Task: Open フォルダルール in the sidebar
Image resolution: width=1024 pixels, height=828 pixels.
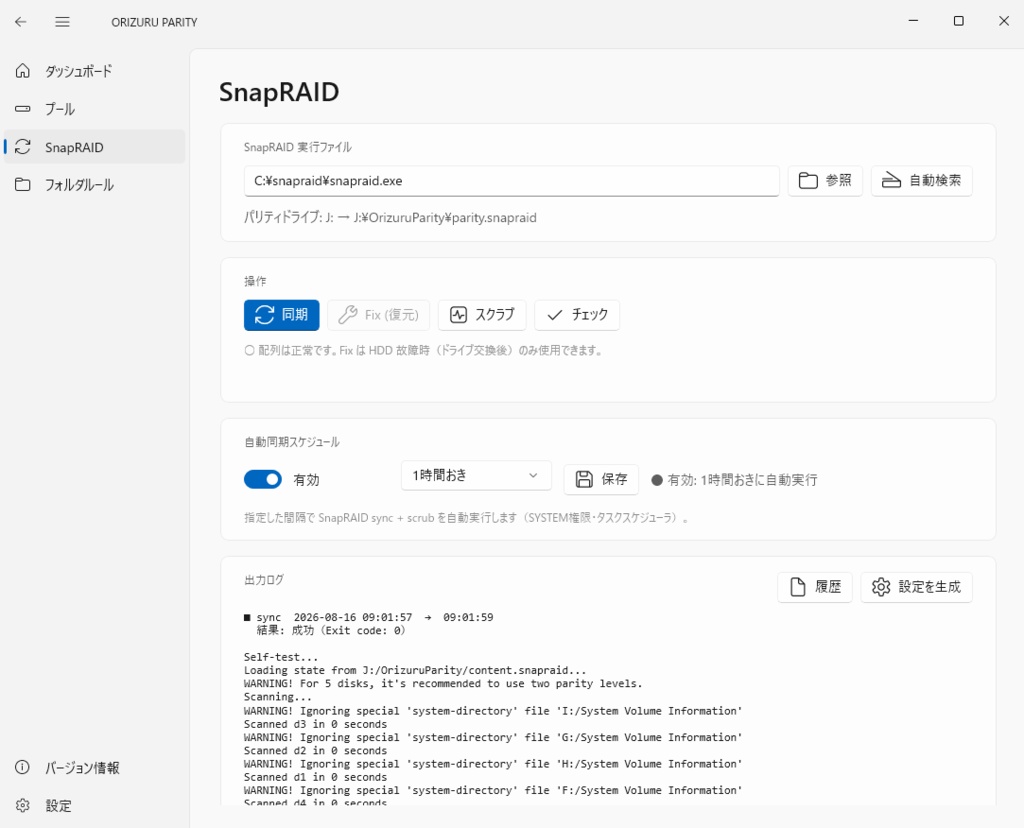Action: click(x=95, y=185)
